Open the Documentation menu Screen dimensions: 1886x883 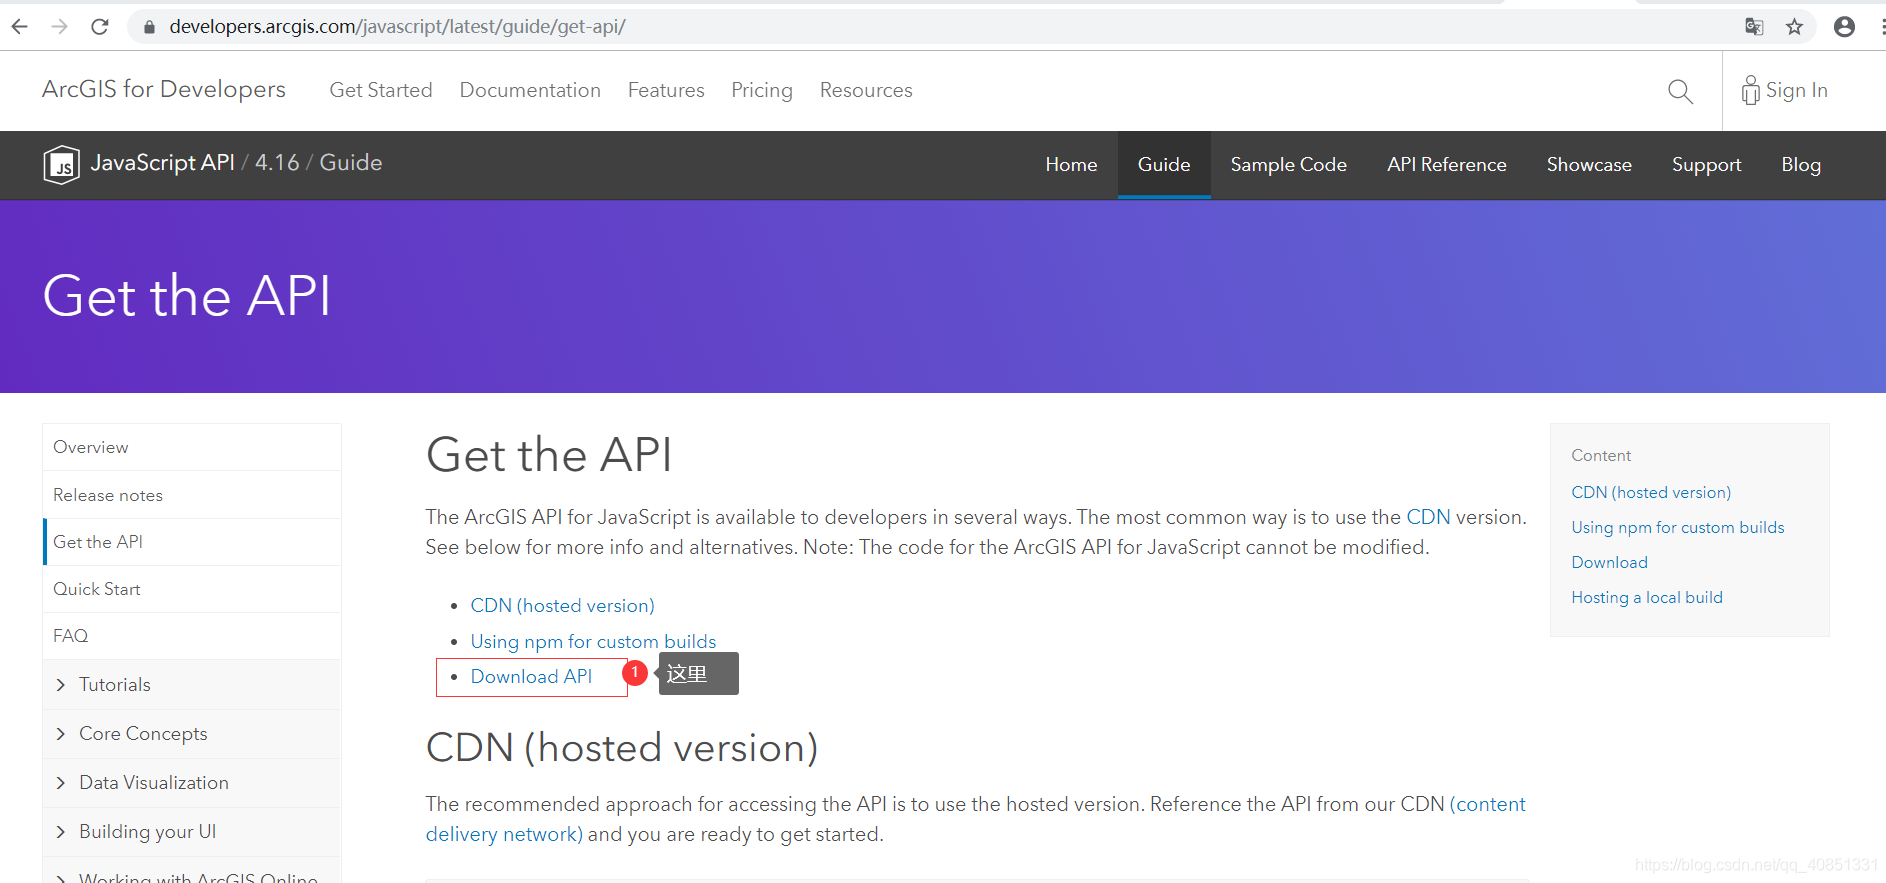click(530, 90)
